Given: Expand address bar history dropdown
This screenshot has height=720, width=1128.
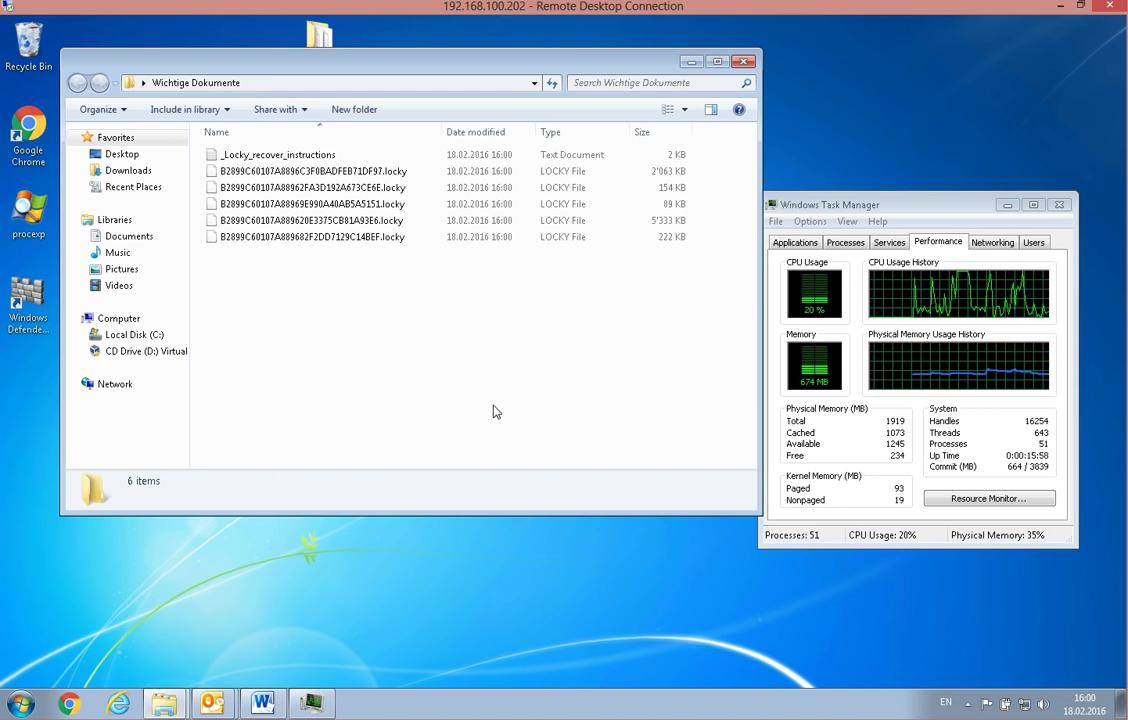Looking at the screenshot, I should [535, 83].
